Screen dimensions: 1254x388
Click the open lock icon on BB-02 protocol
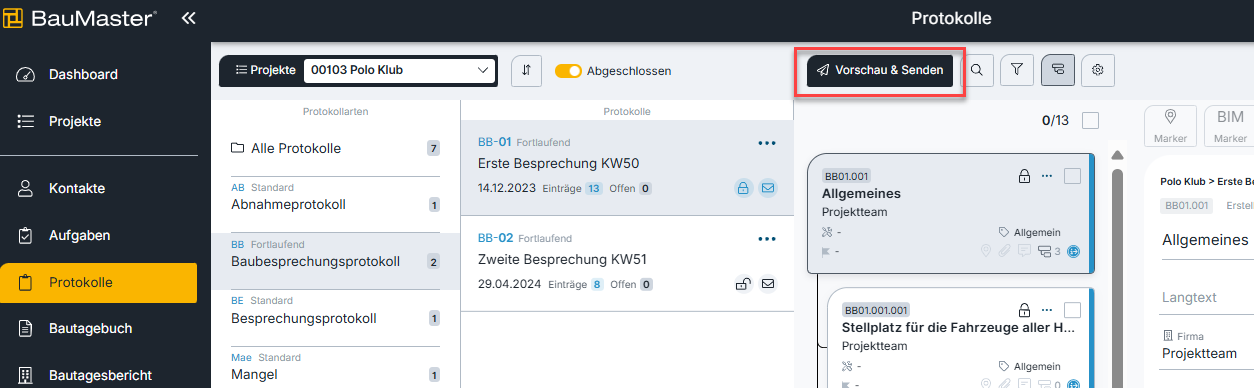tap(743, 284)
